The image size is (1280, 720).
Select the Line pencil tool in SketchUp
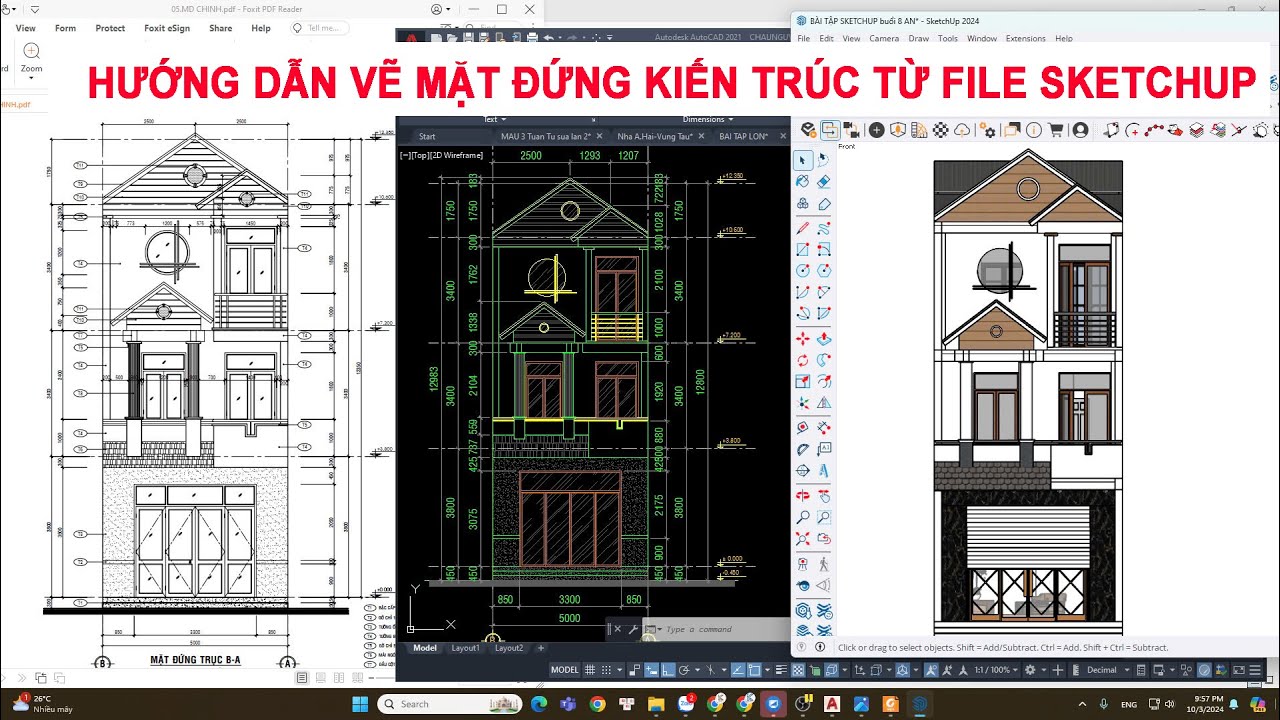click(803, 228)
